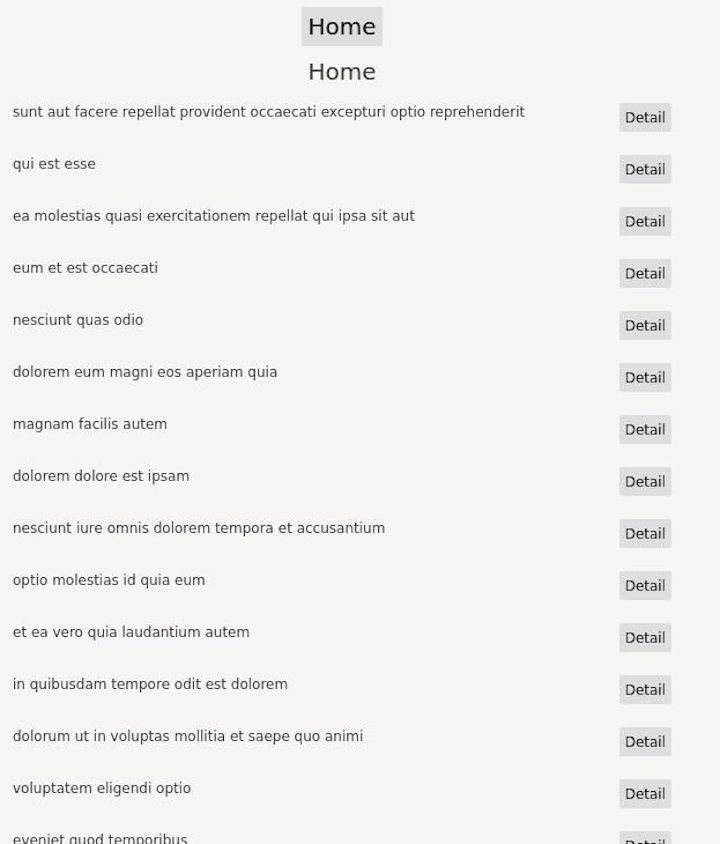Open Detail for "dolorum ut in voluptas mollitia"
This screenshot has height=844, width=720.
[644, 741]
